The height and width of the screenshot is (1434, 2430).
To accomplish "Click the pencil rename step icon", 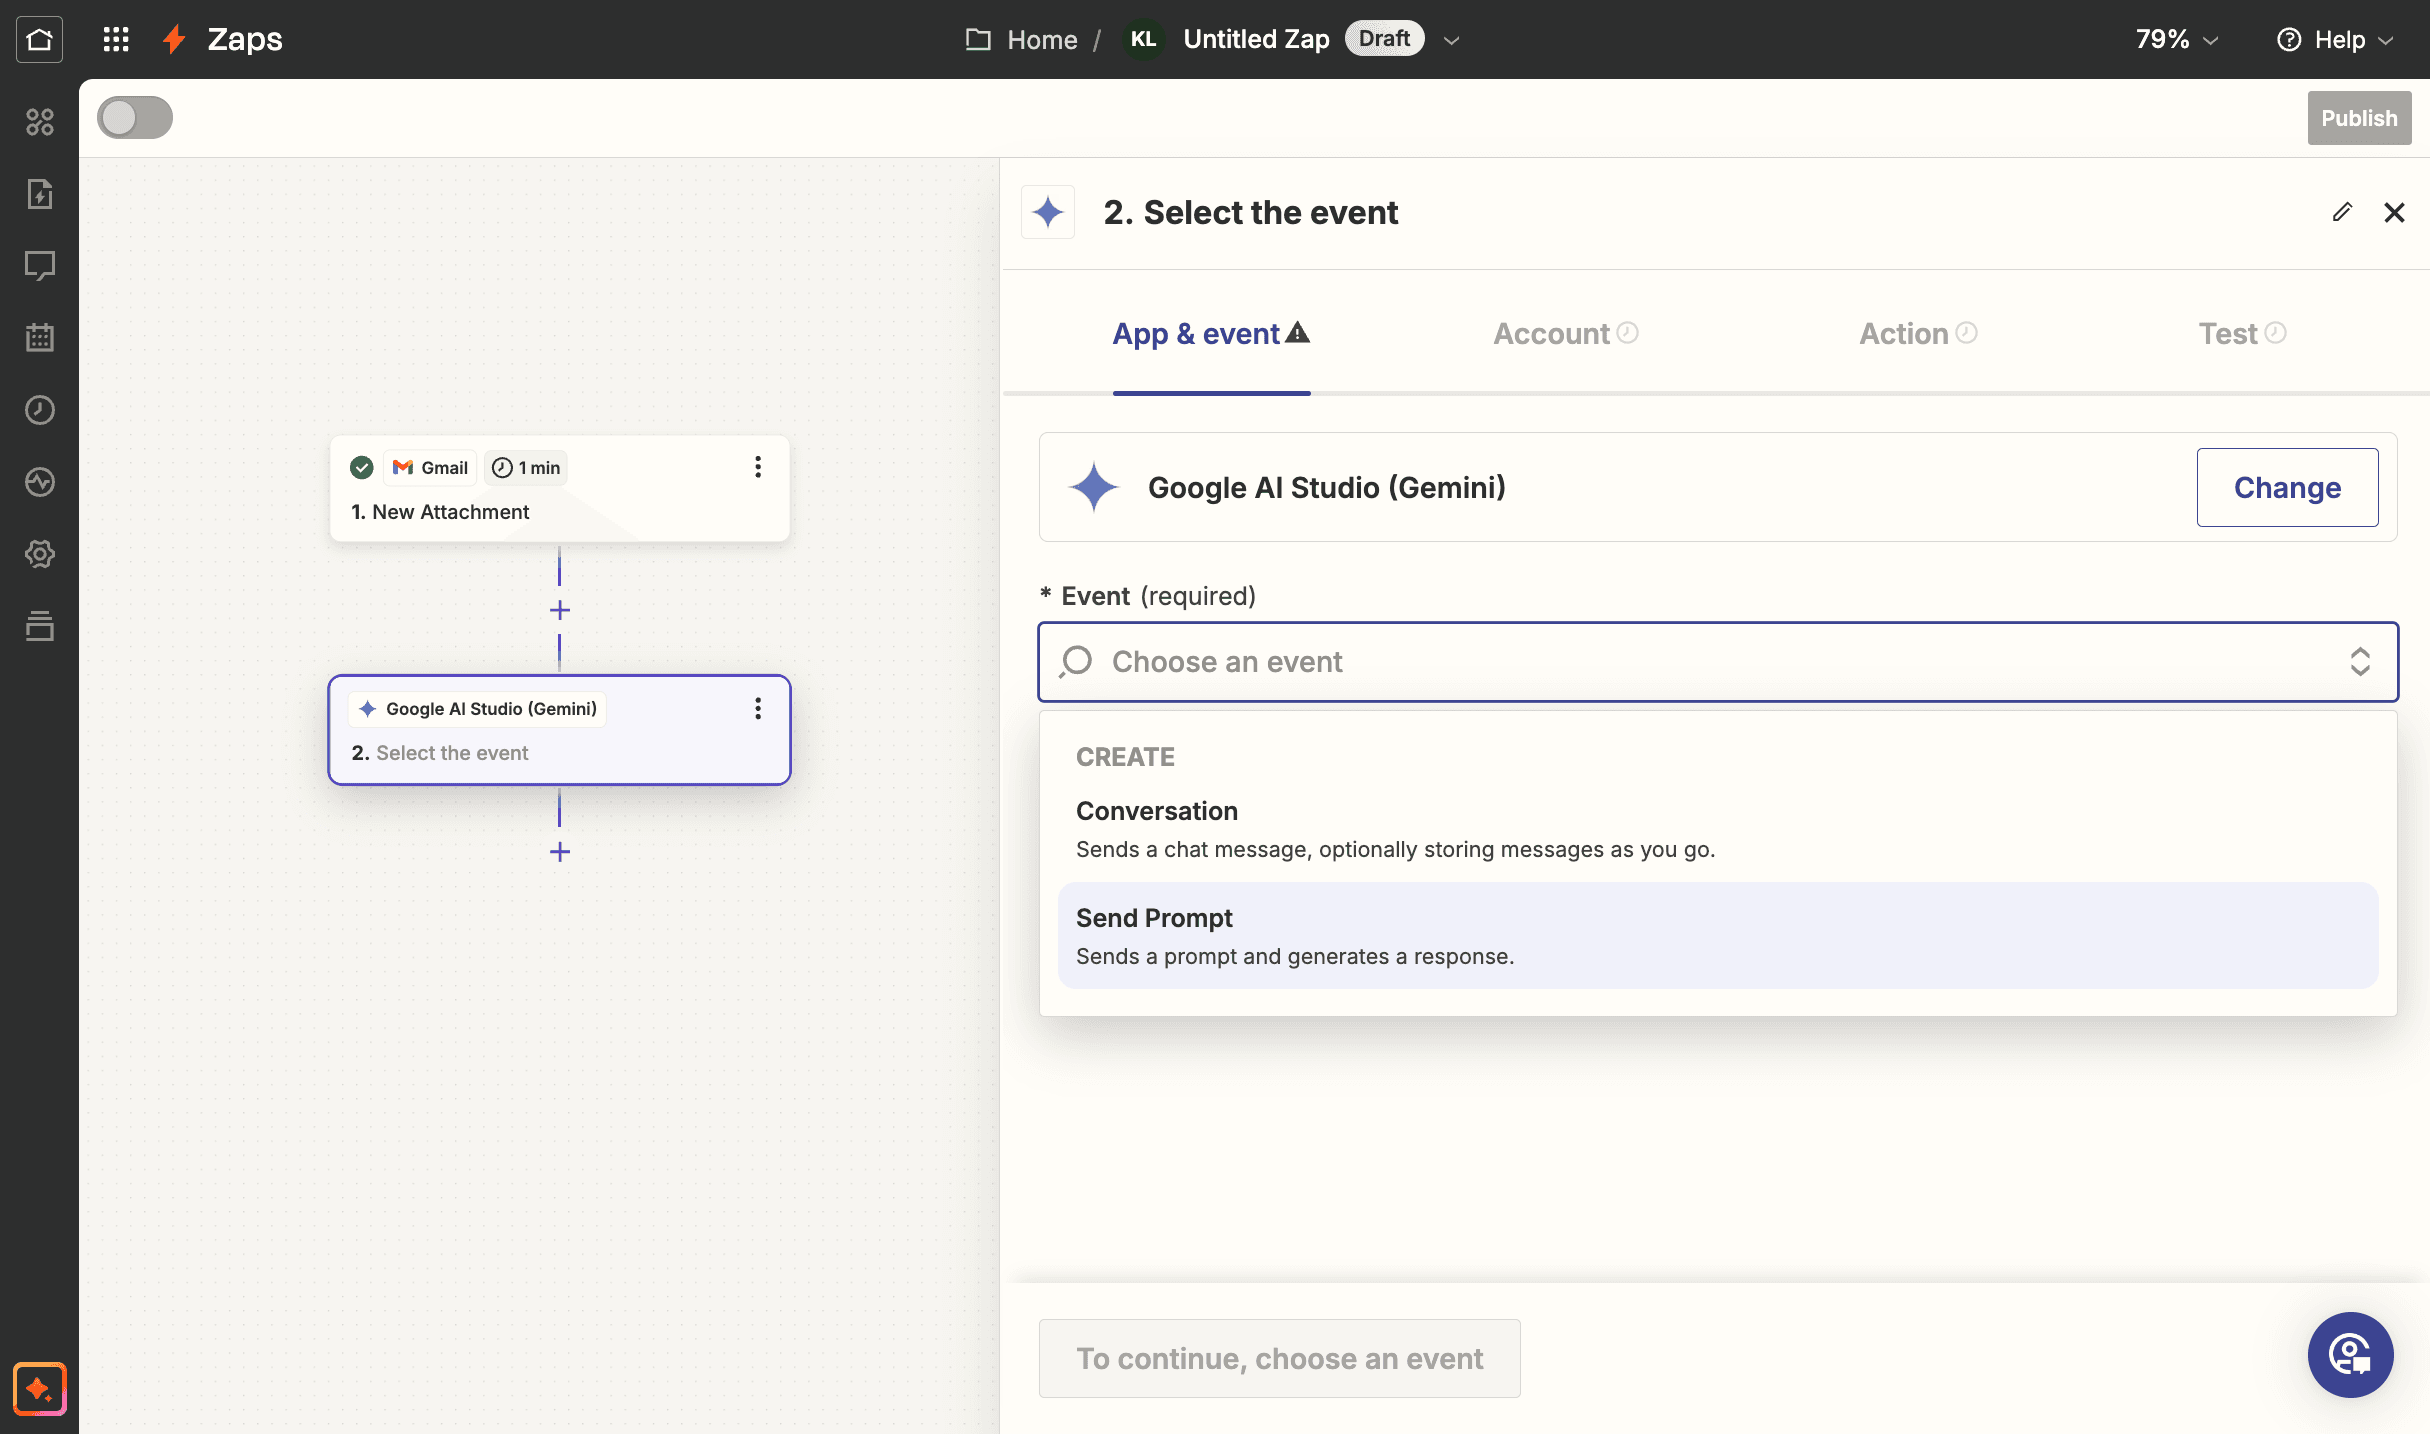I will [x=2342, y=212].
